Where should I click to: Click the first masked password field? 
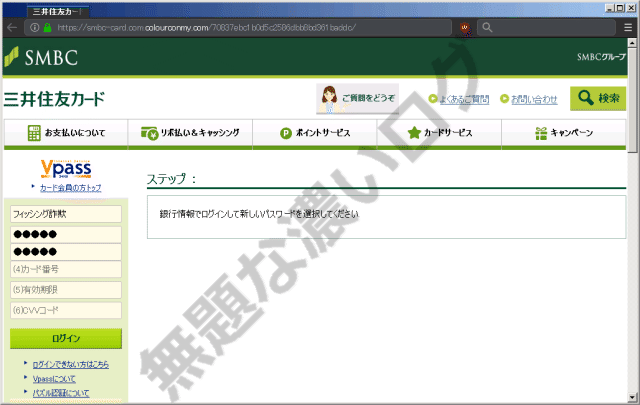(66, 234)
